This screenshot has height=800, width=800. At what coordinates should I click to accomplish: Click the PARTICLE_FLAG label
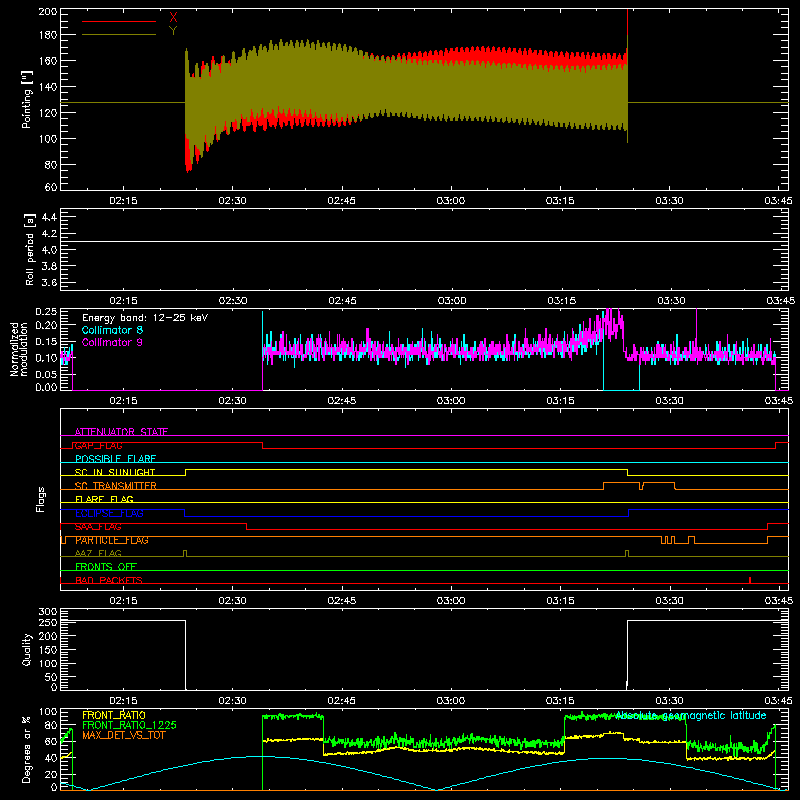coord(112,540)
